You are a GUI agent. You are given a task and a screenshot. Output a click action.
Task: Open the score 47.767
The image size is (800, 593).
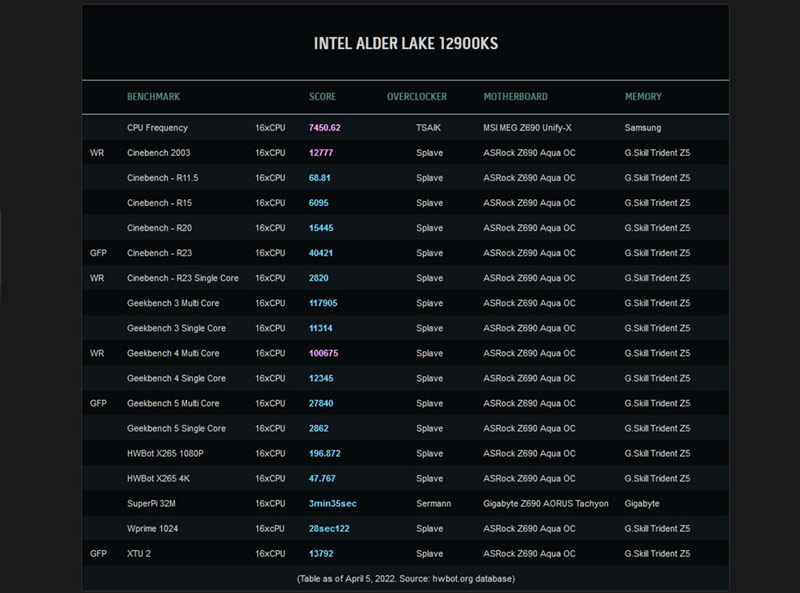[x=322, y=478]
